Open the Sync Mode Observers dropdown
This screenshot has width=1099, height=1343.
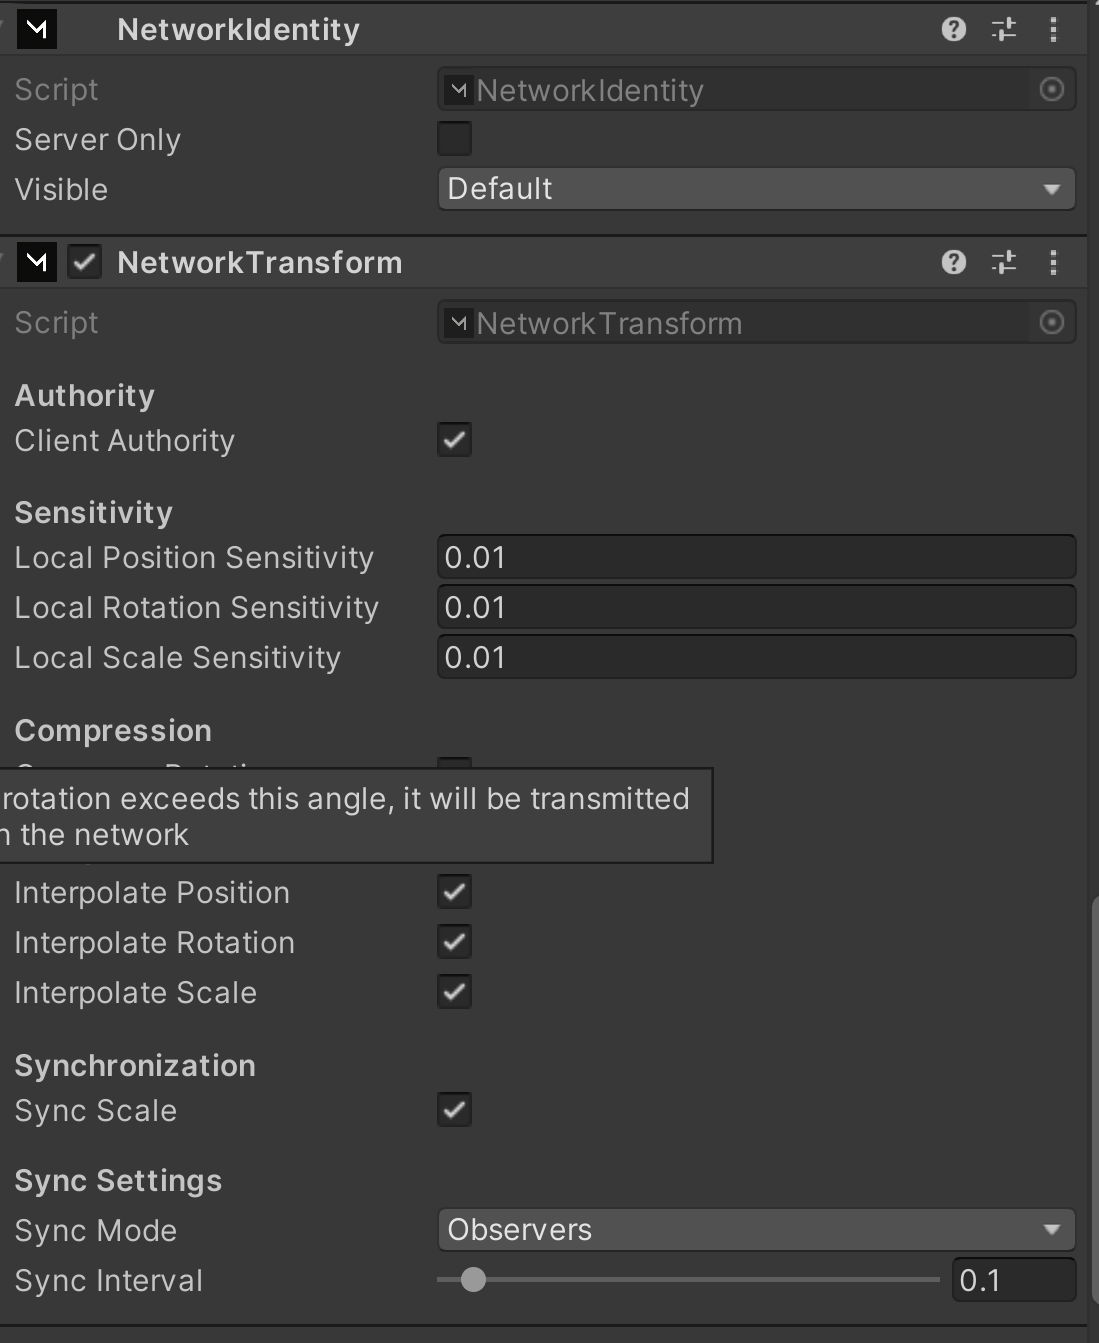[x=755, y=1230]
